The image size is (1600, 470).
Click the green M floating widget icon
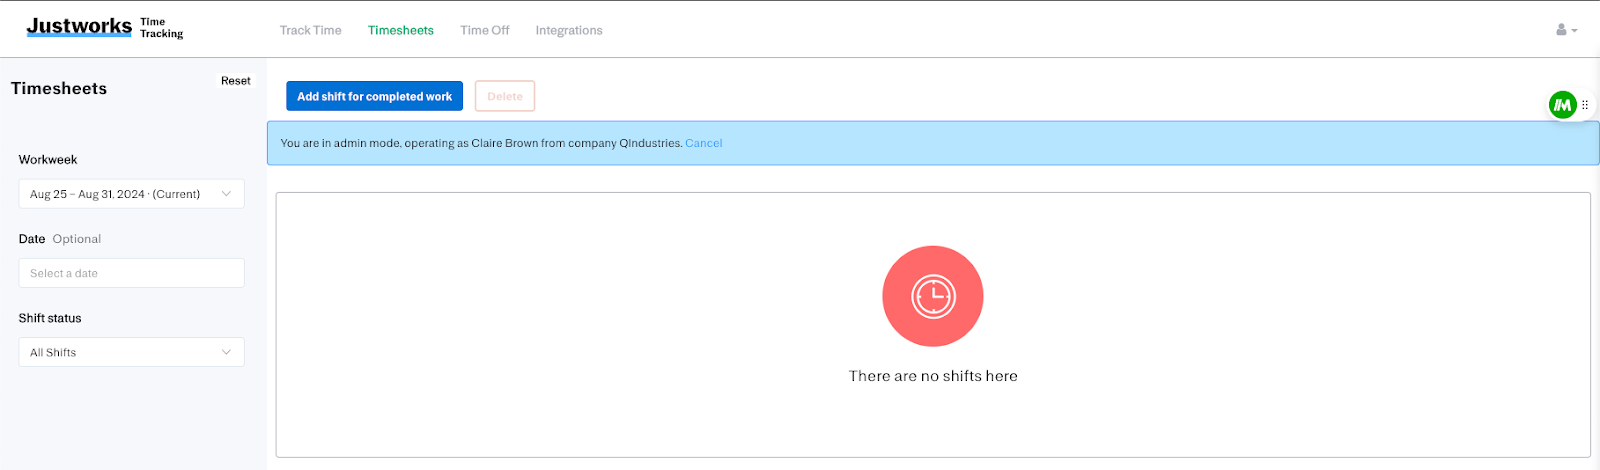tap(1562, 105)
